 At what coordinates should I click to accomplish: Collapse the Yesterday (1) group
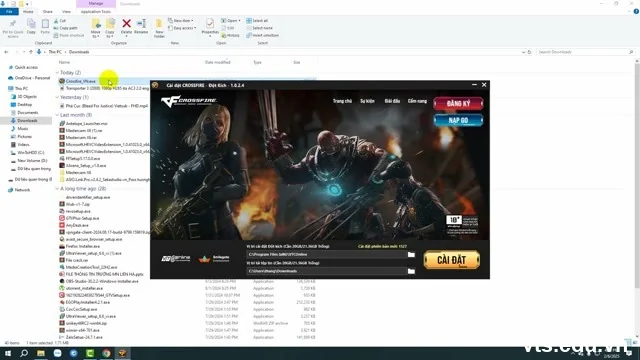click(x=57, y=97)
